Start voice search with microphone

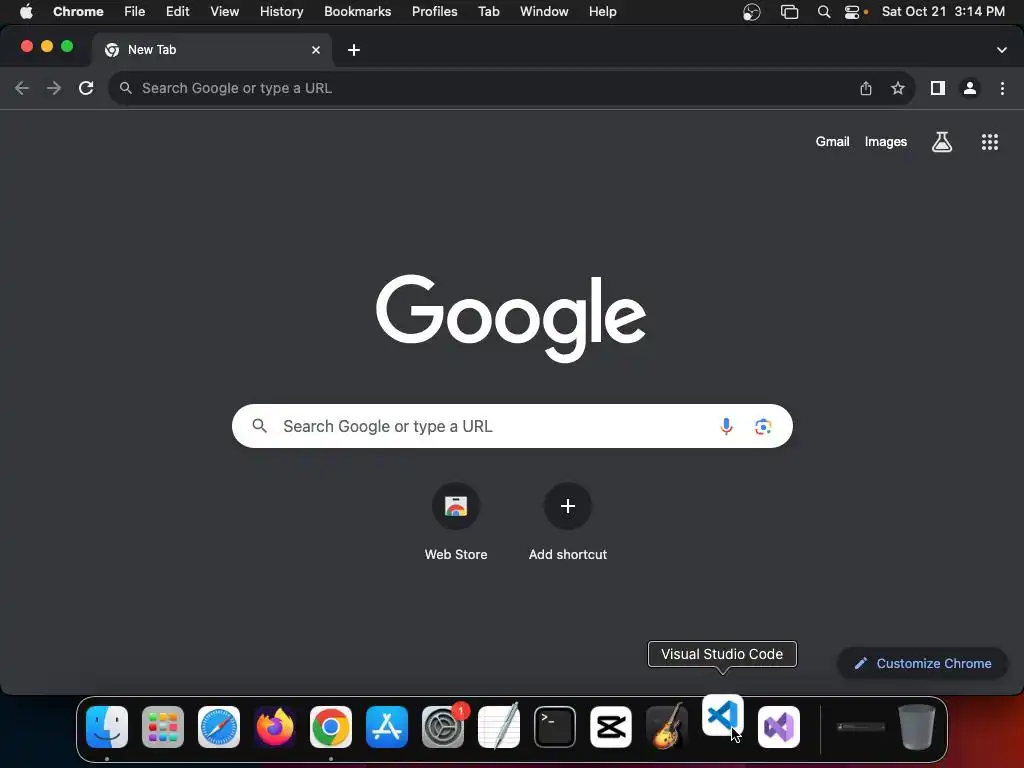(x=726, y=426)
